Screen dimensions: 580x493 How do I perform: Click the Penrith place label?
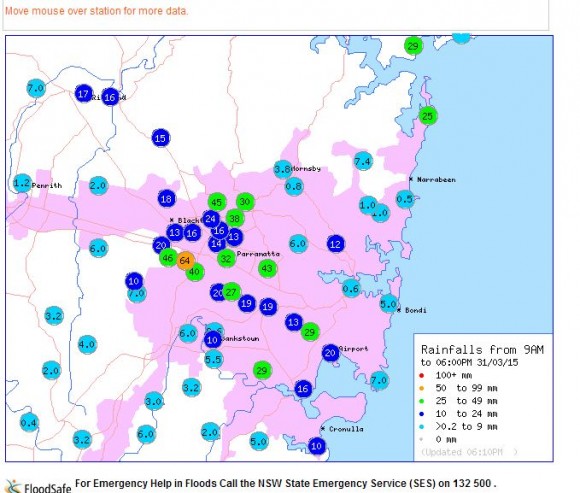coord(47,185)
